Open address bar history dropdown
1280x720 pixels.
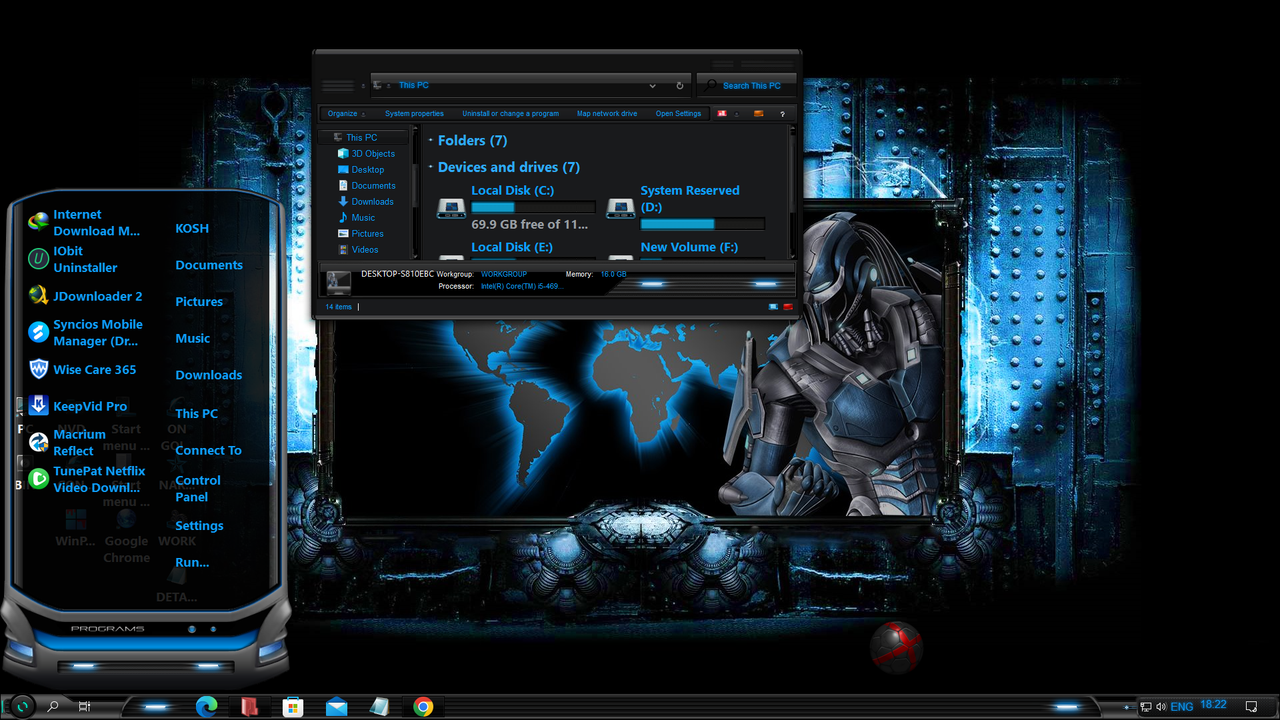click(x=653, y=86)
